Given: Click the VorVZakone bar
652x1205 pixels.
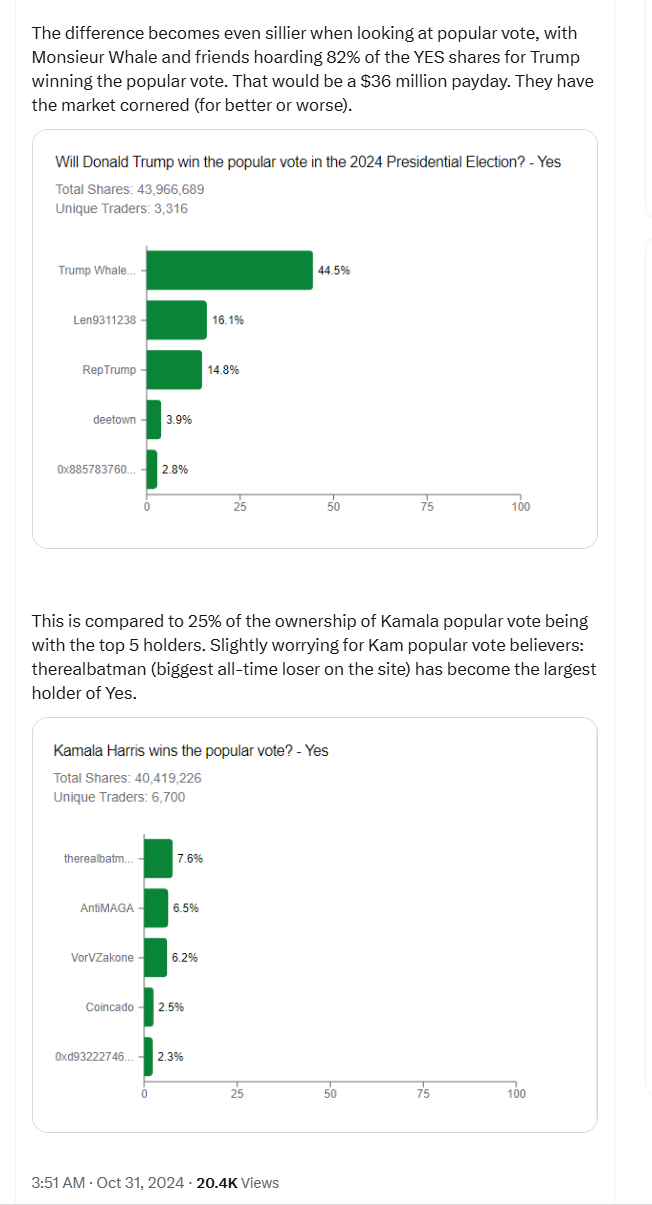Looking at the screenshot, I should click(155, 957).
